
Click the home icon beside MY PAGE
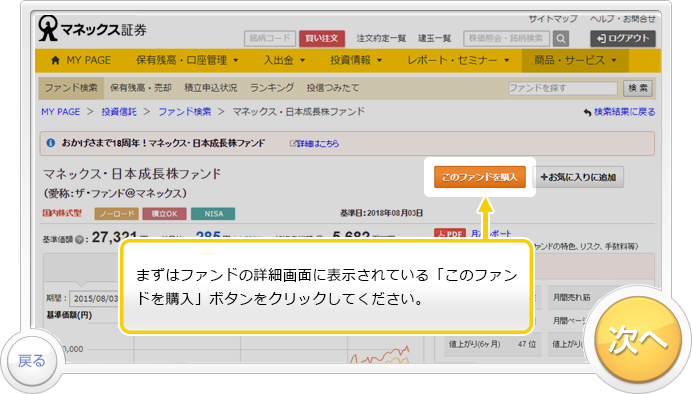tap(55, 60)
